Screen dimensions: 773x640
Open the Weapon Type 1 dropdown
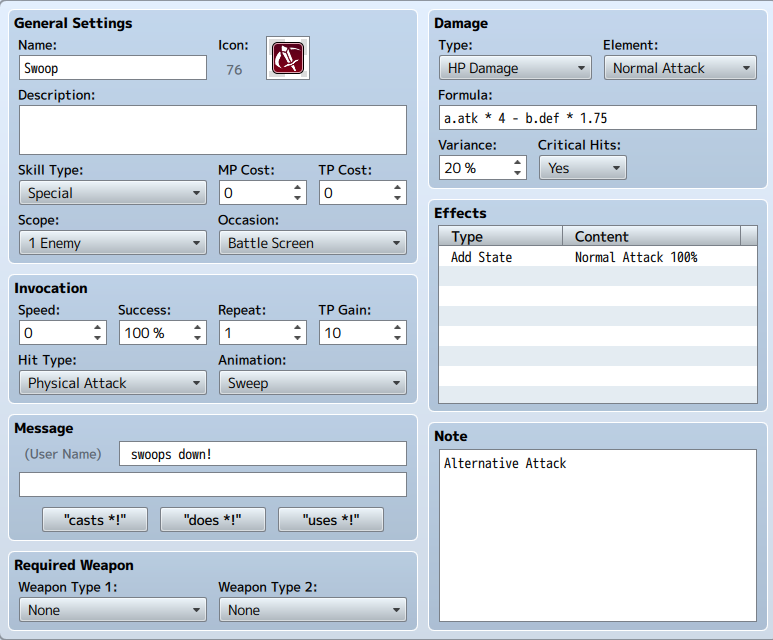(112, 610)
